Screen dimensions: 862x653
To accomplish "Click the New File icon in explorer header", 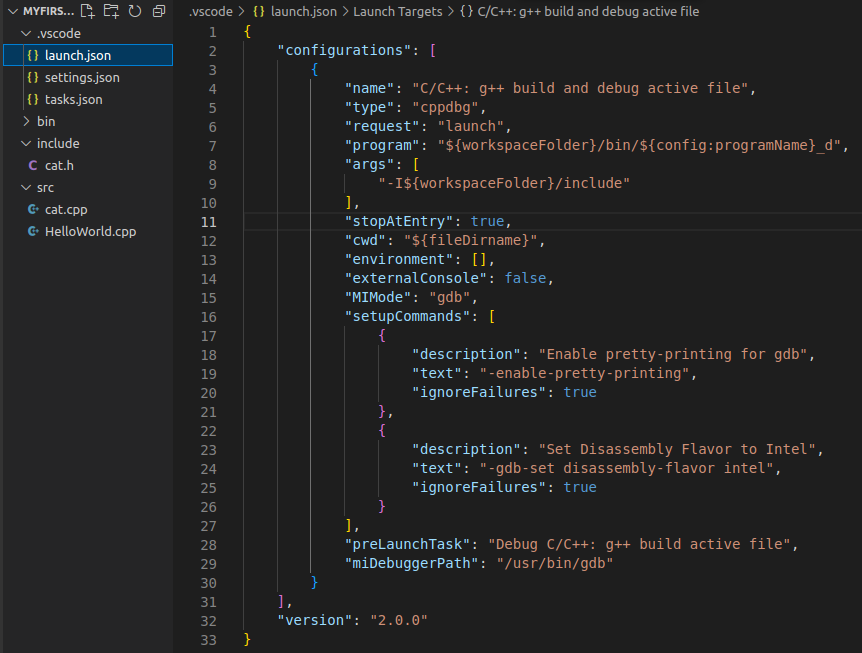I will pyautogui.click(x=88, y=11).
